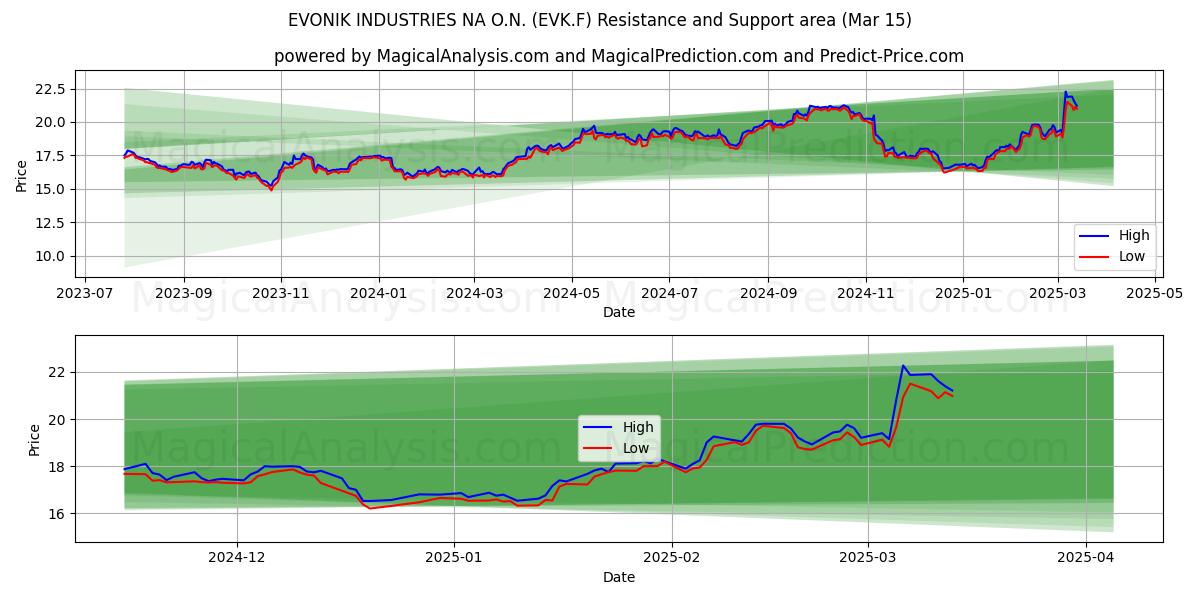Click the 'Price' y-axis label of top chart

coord(22,175)
